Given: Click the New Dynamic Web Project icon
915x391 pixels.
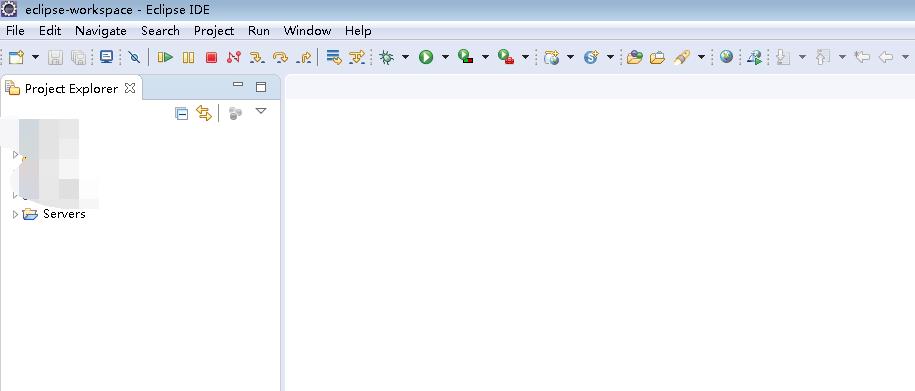Looking at the screenshot, I should coord(551,57).
